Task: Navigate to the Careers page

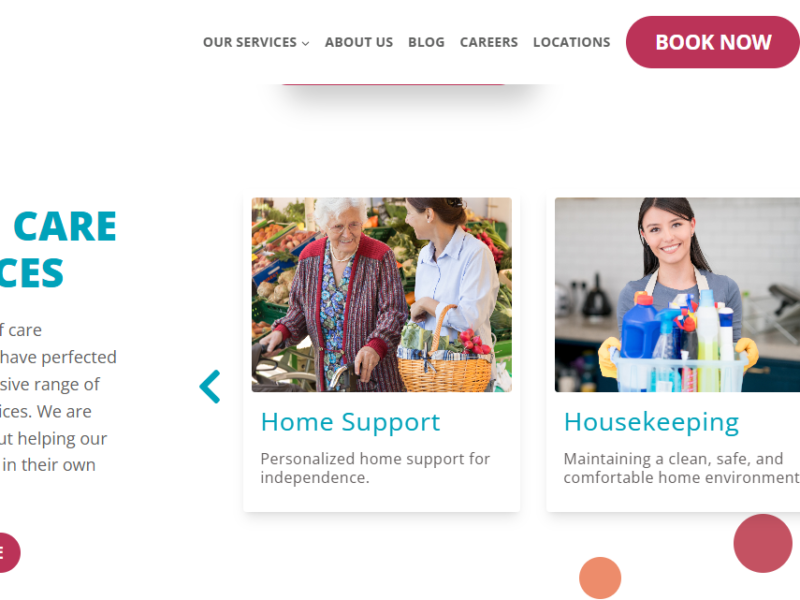Action: 489,42
